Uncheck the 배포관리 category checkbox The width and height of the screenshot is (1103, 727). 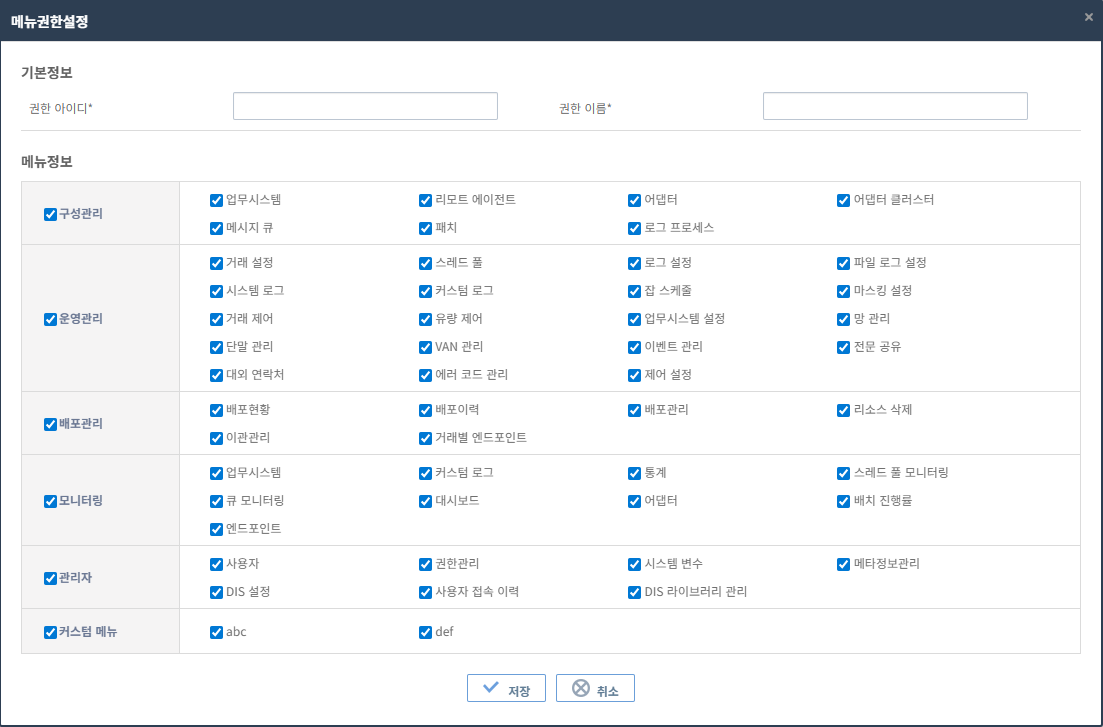[x=50, y=424]
